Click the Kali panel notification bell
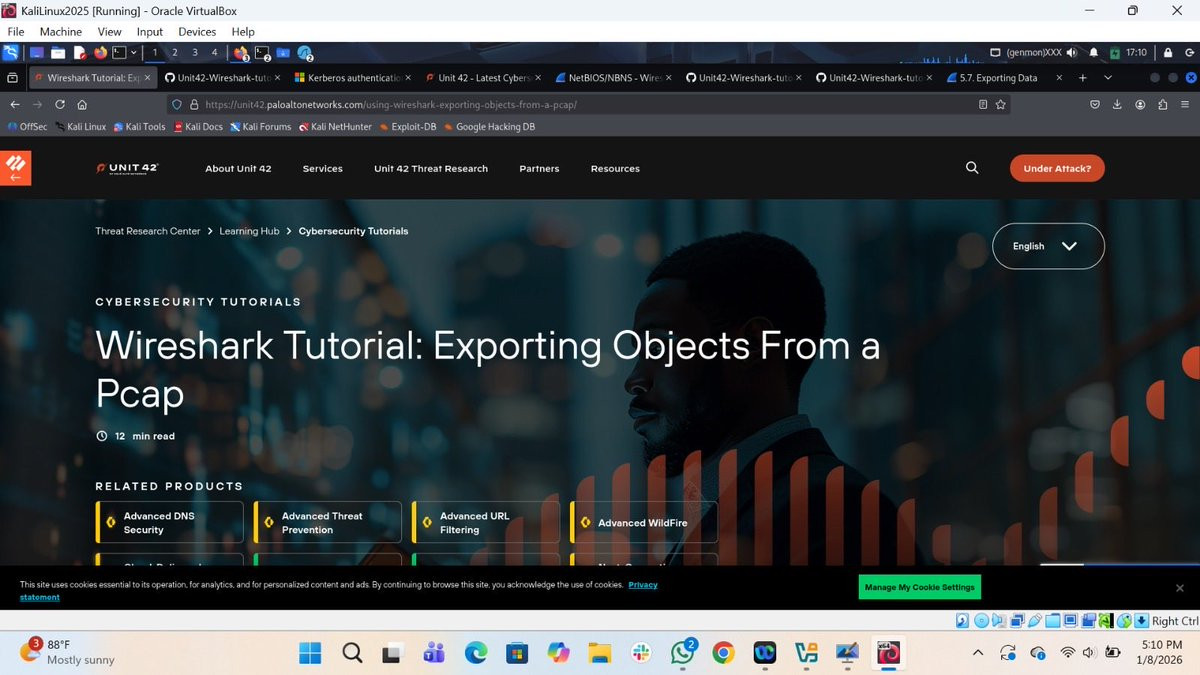The width and height of the screenshot is (1200, 675). pyautogui.click(x=1093, y=52)
